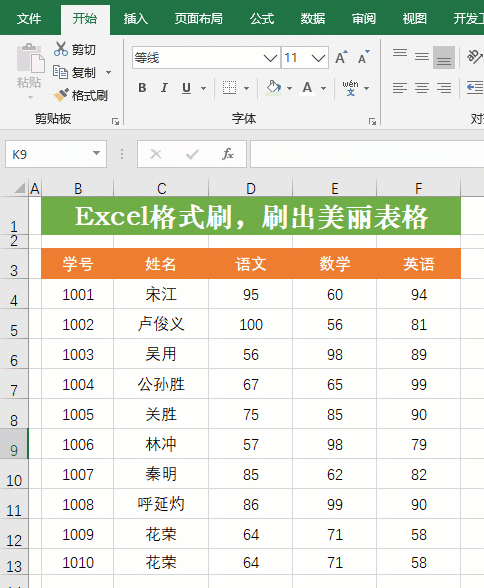Viewport: 484px width, 588px height.
Task: Click the Decrease Font Size icon
Action: coord(364,57)
